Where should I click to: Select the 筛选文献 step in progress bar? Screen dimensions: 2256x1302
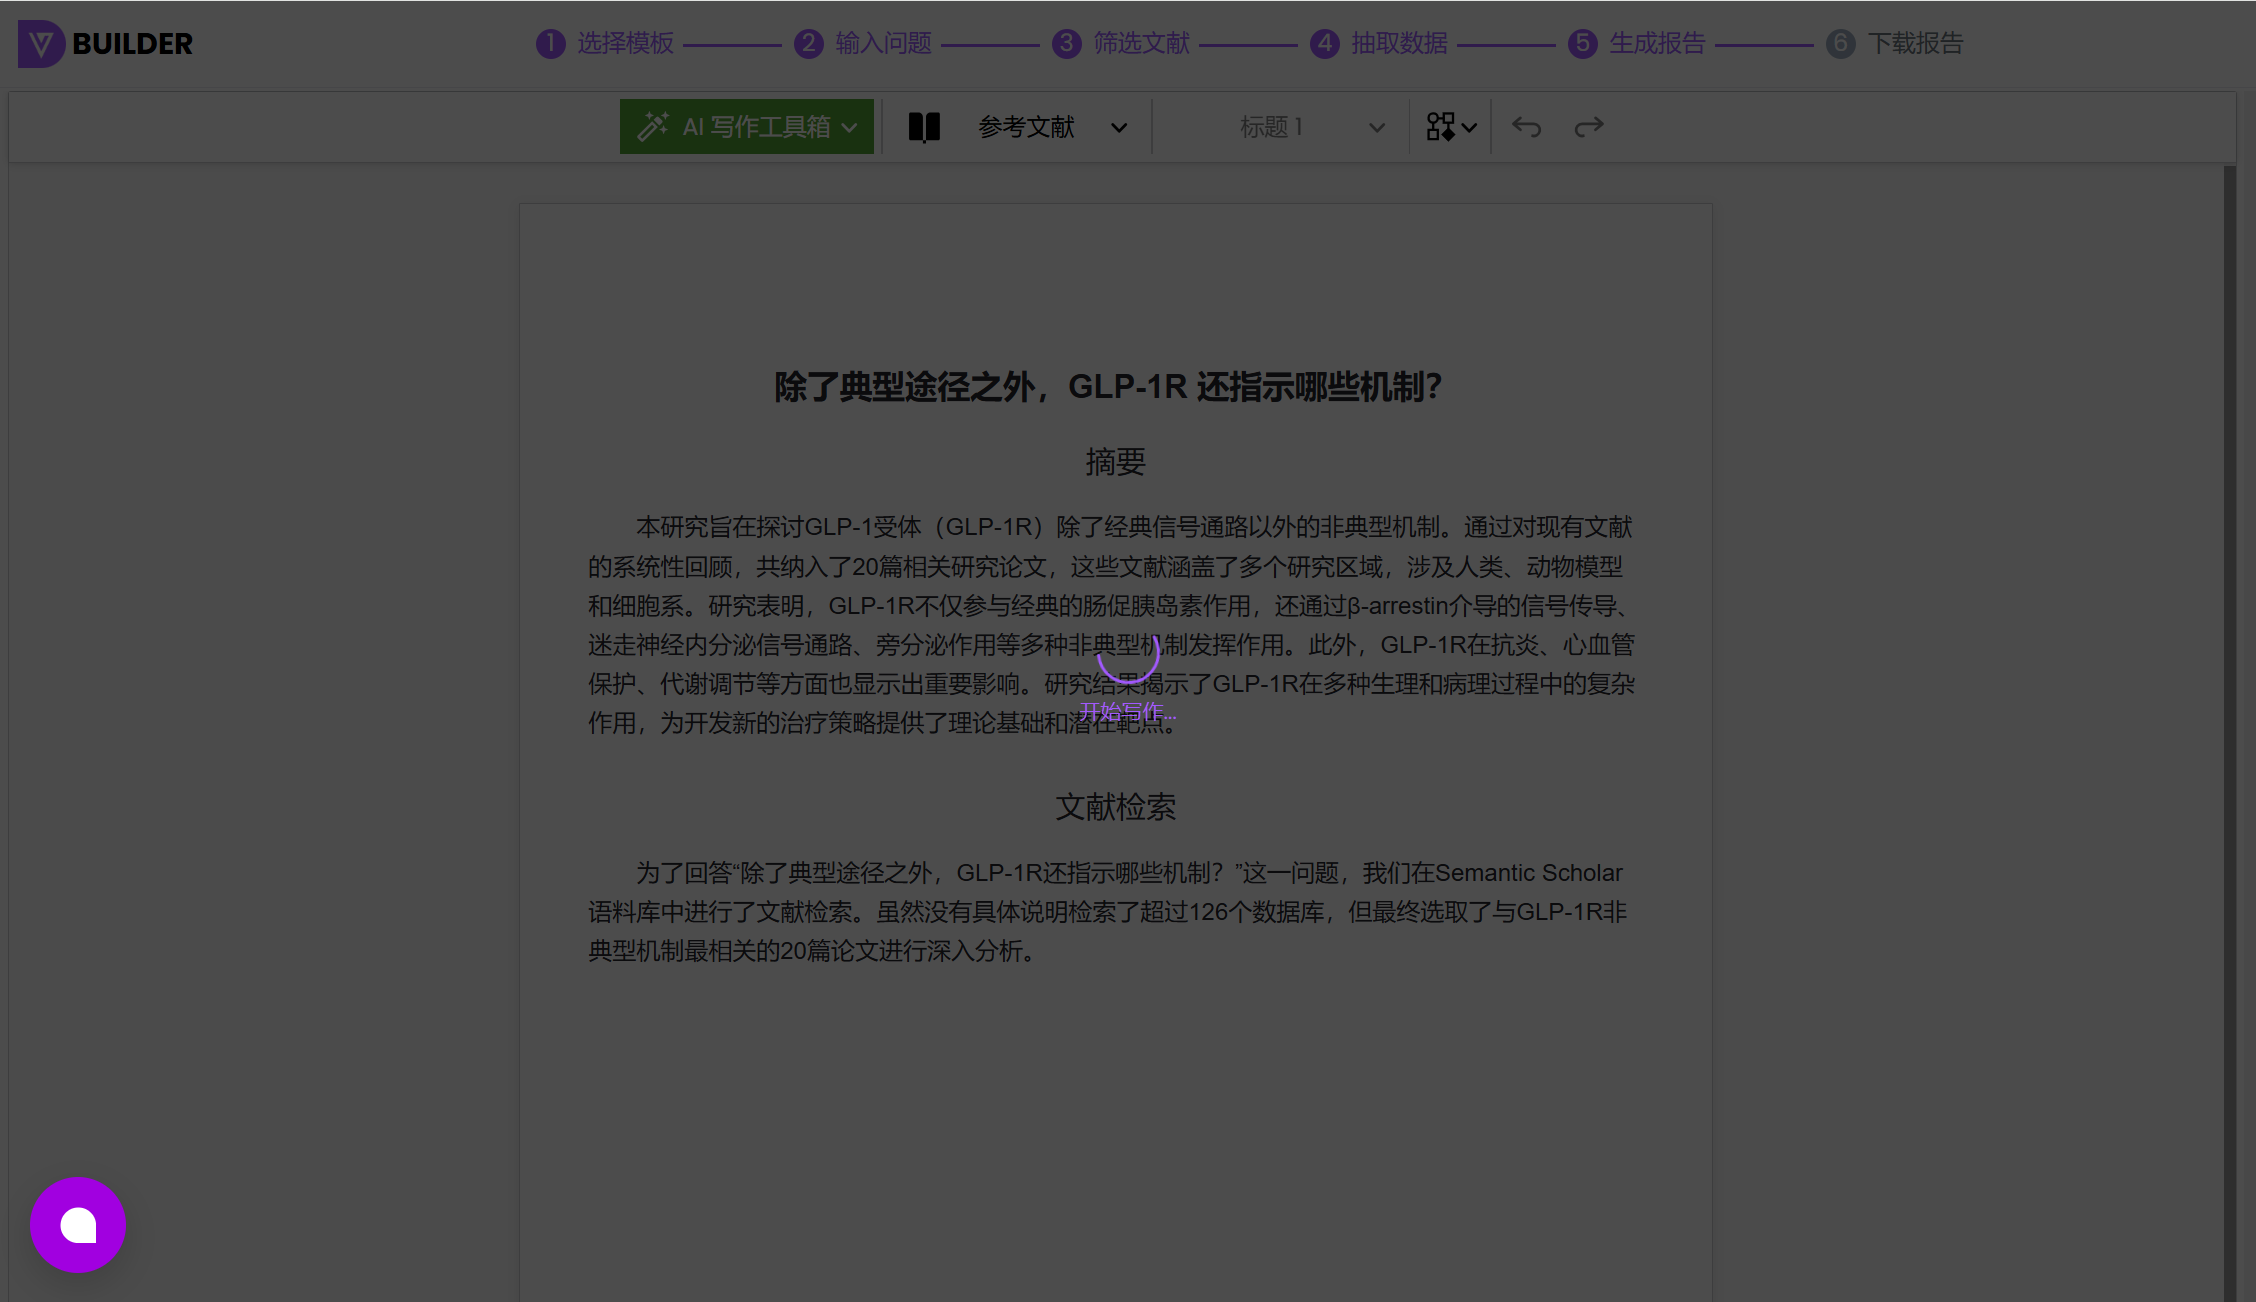tap(1141, 43)
